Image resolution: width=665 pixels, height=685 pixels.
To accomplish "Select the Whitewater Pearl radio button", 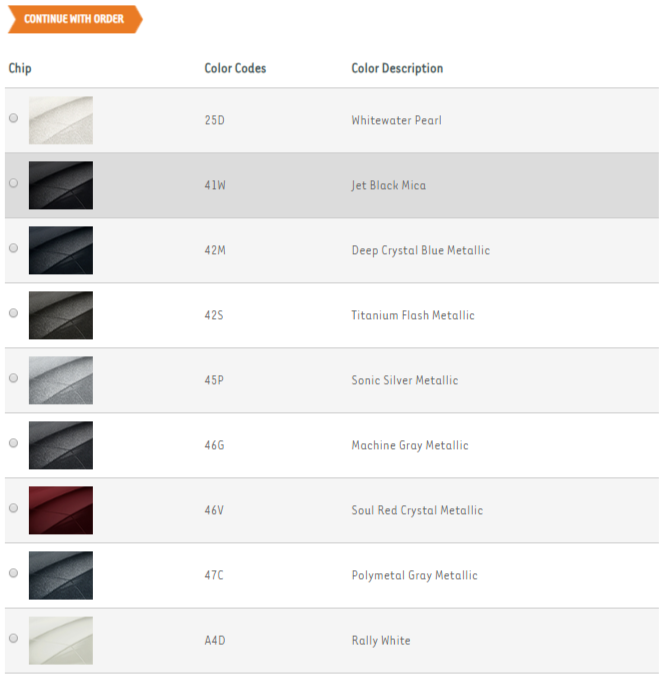I will coord(13,118).
